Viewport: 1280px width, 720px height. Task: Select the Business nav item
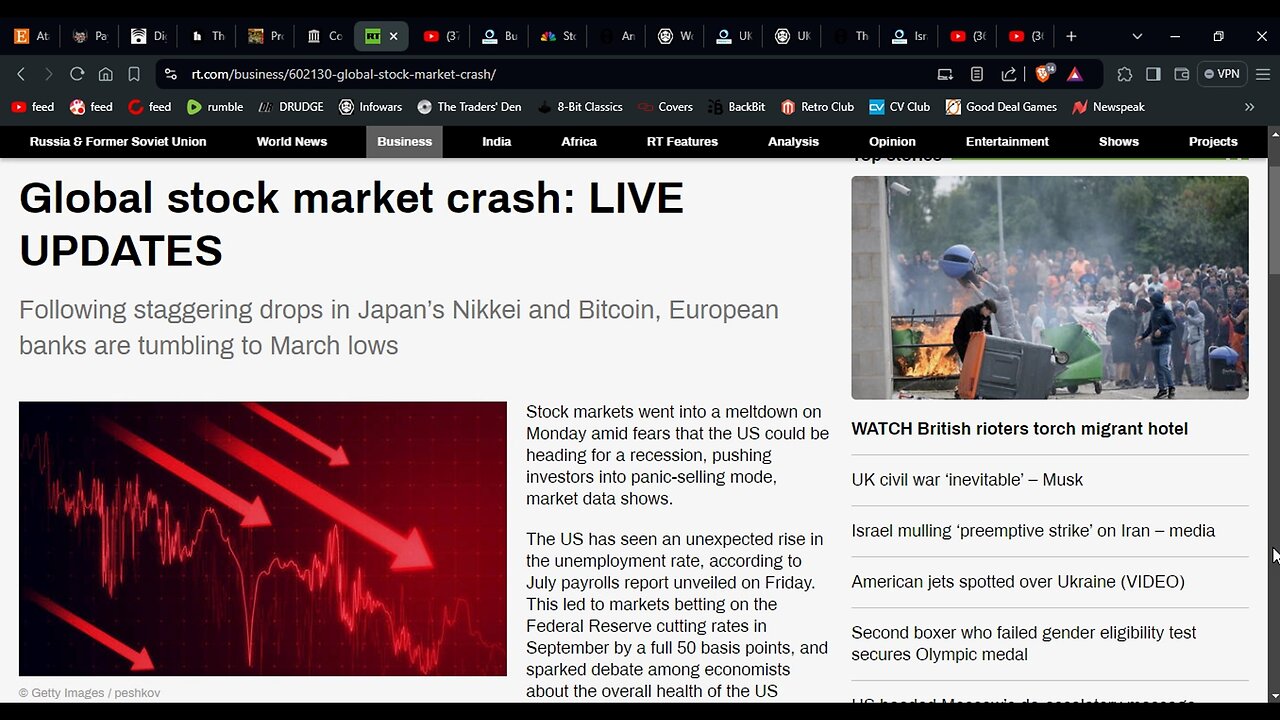point(405,142)
